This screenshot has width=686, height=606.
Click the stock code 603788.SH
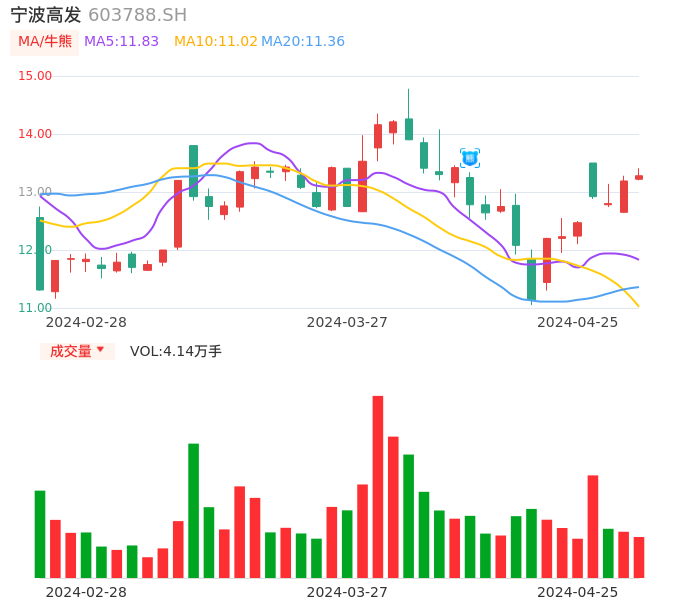137,15
